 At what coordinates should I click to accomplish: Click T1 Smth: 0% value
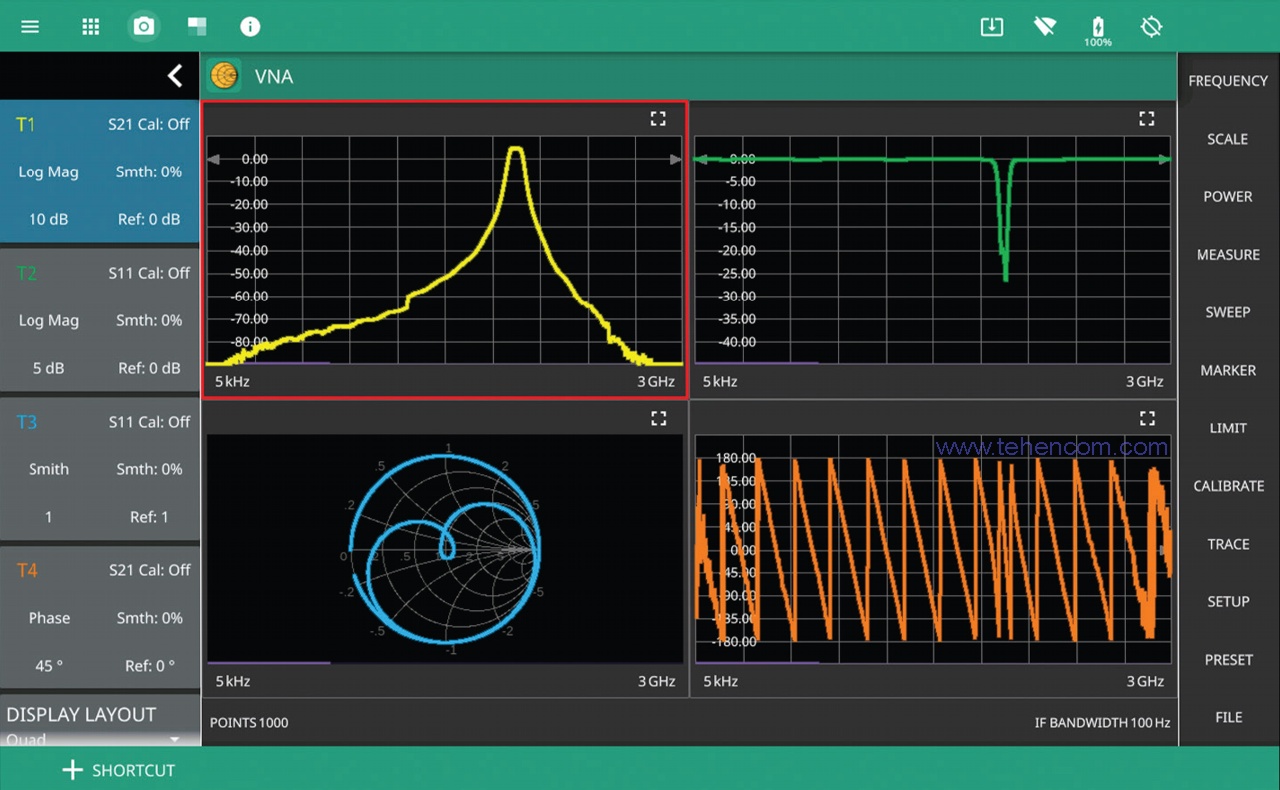tap(149, 172)
